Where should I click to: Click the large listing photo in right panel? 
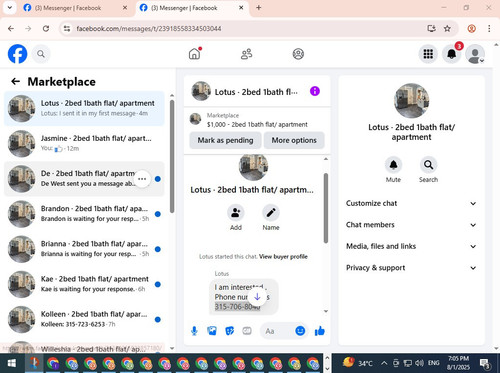tap(411, 101)
